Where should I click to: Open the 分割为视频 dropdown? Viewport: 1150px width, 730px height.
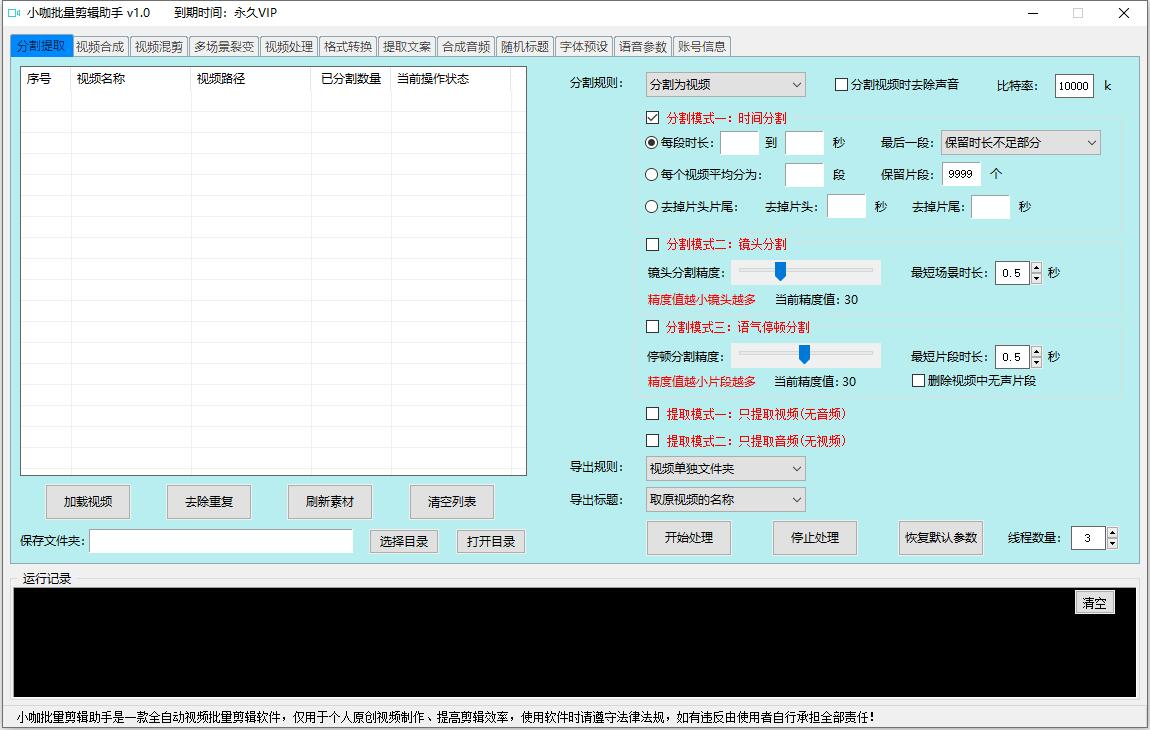tap(725, 85)
